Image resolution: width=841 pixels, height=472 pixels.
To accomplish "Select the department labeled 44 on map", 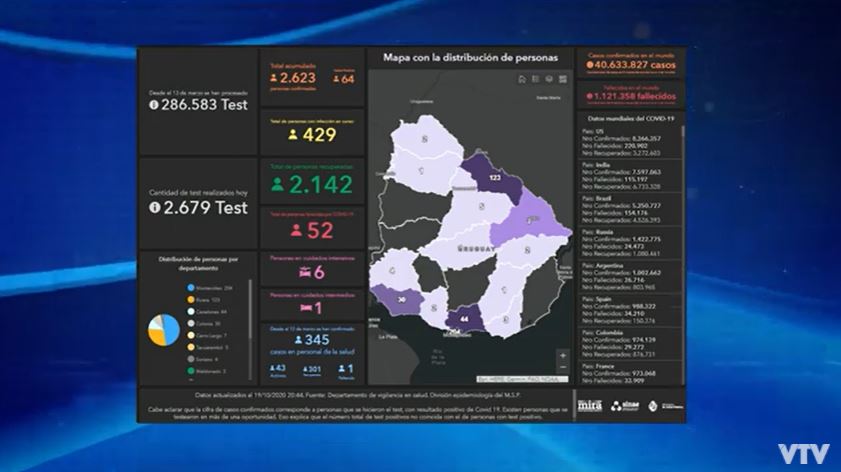I will [x=465, y=319].
